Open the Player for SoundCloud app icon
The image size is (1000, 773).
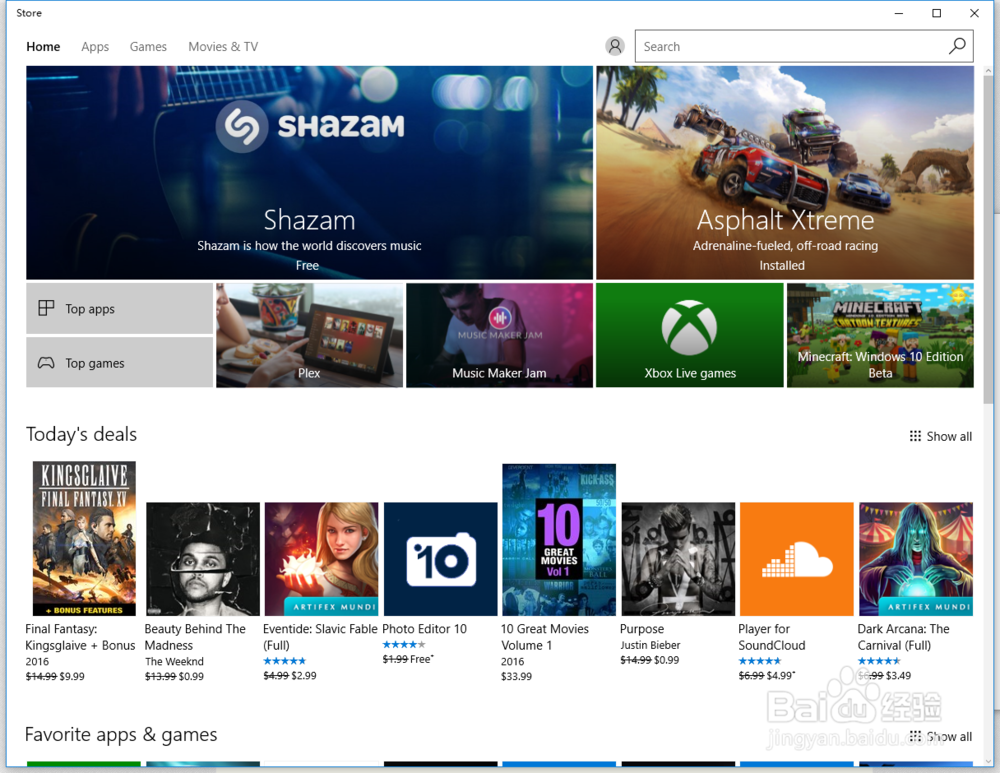tap(797, 559)
